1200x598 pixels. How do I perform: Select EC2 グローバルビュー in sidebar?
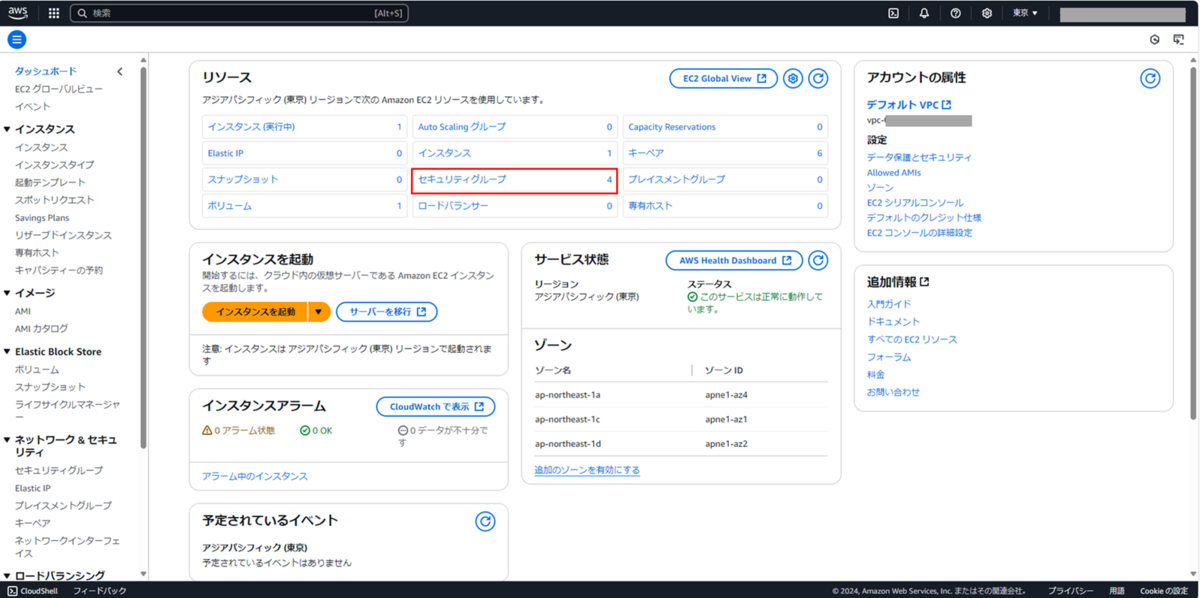tap(58, 89)
